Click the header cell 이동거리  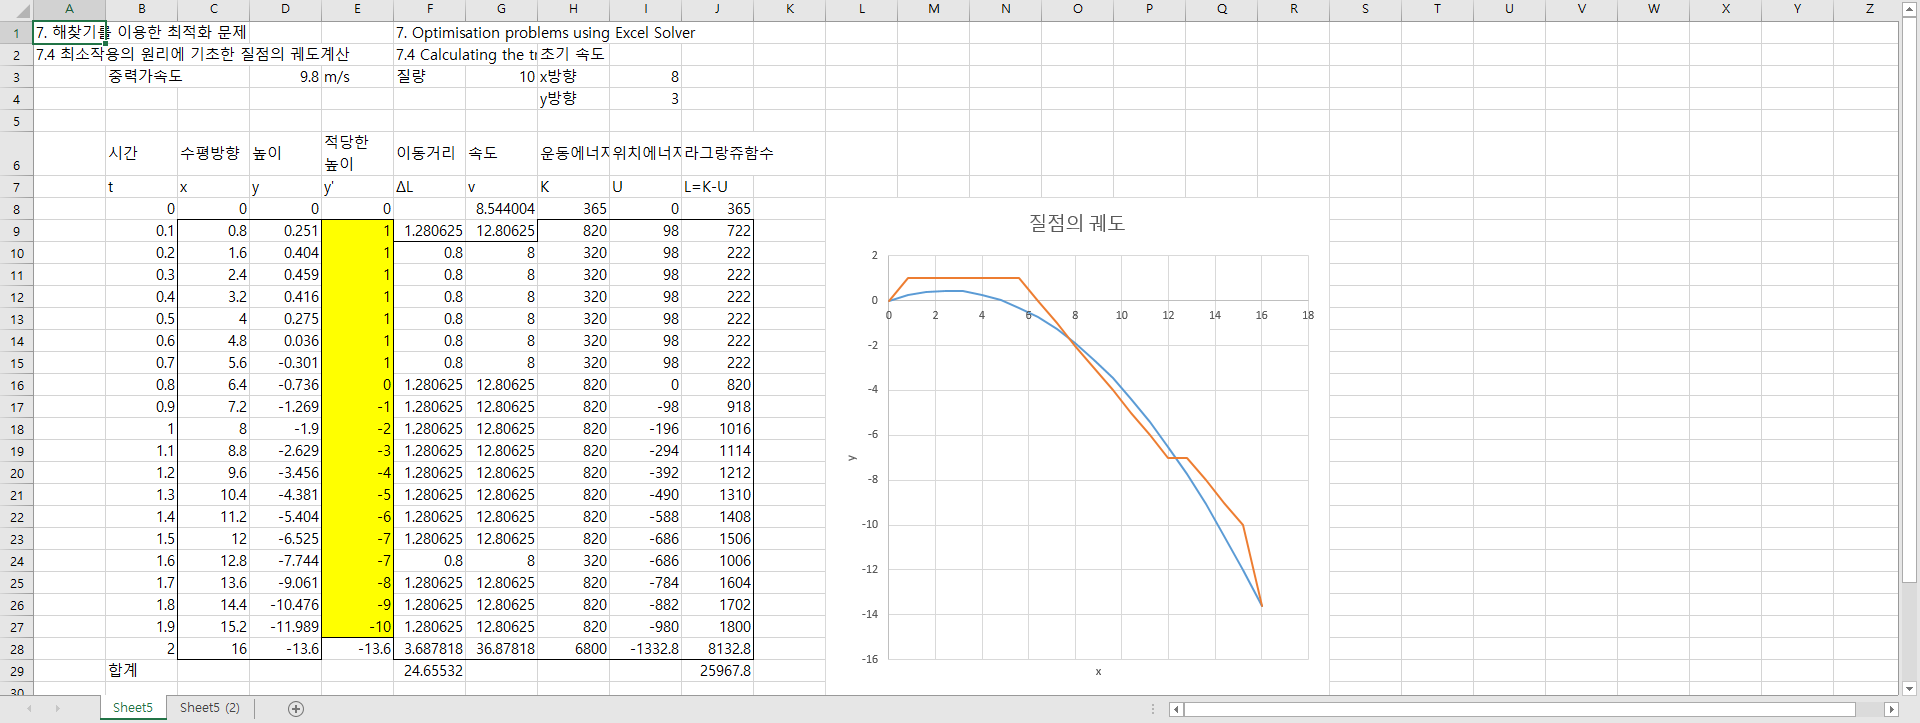point(429,154)
